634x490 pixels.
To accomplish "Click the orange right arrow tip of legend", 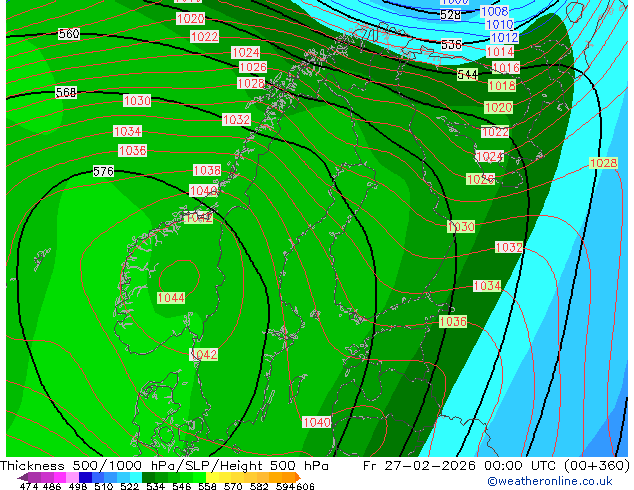I will (298, 477).
